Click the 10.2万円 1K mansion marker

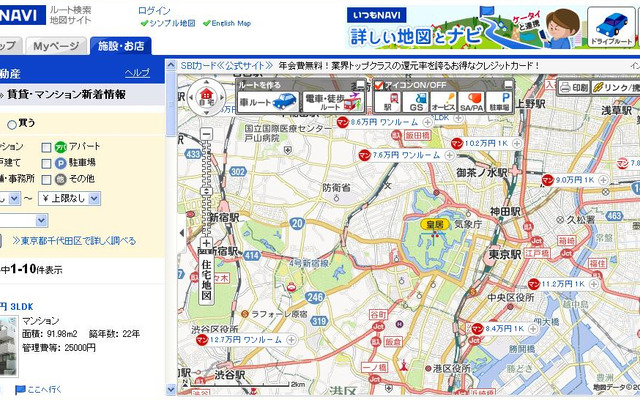tap(457, 144)
